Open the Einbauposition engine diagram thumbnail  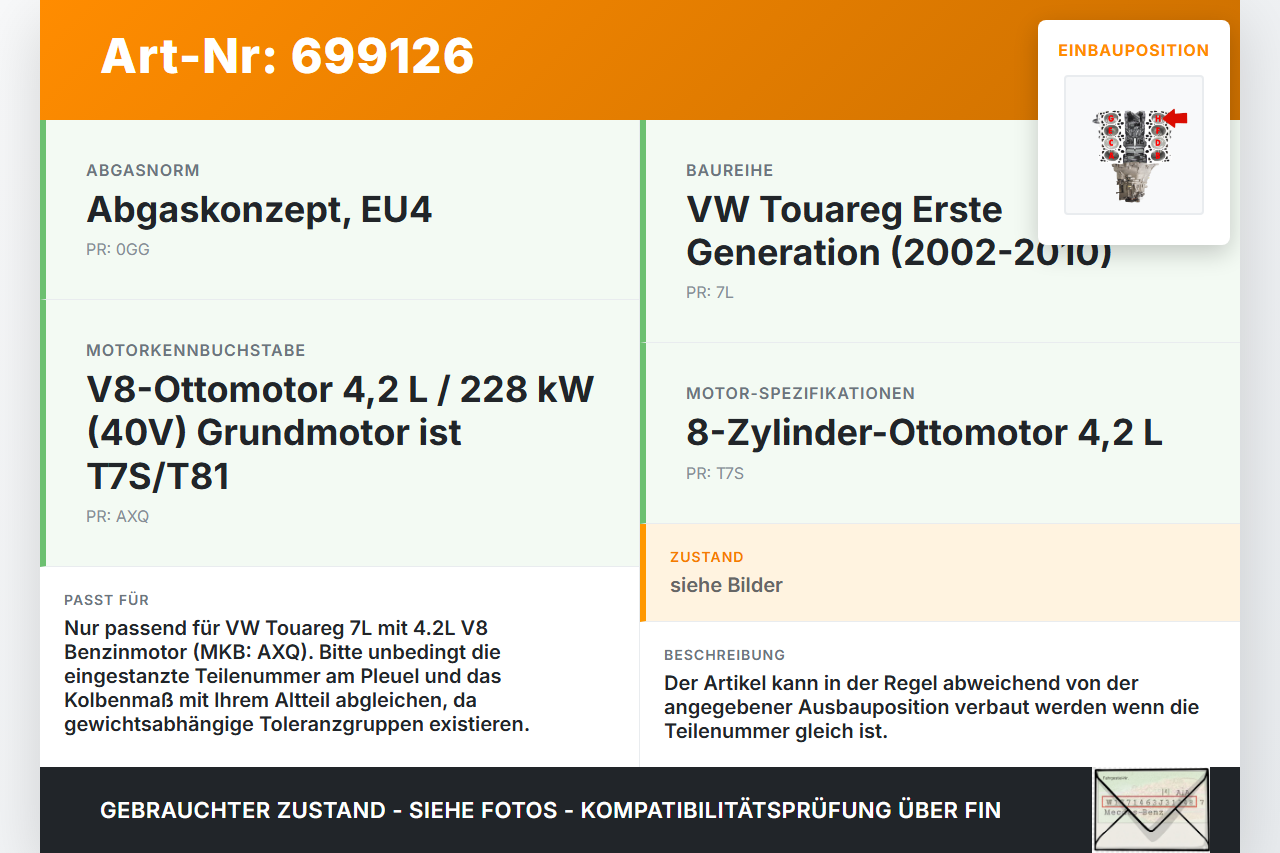[x=1133, y=145]
